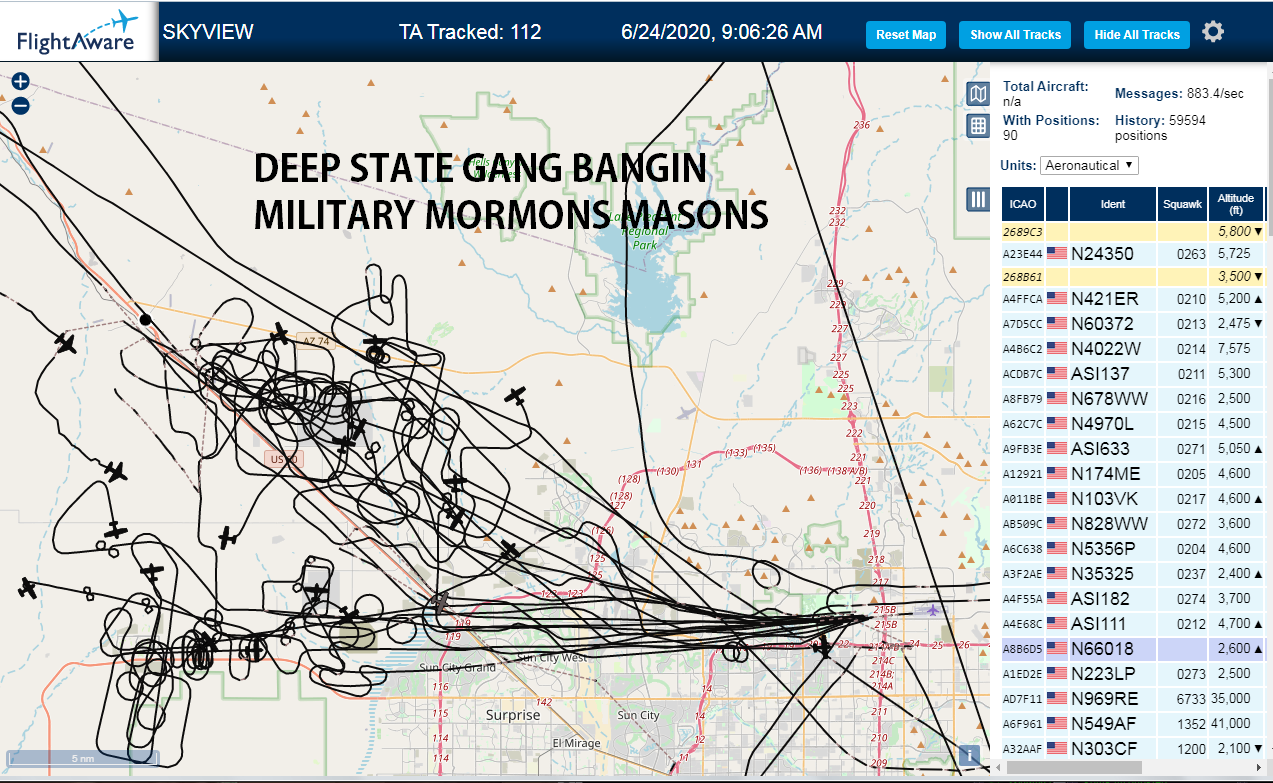Select the N969RE aircraft row
The image size is (1273, 783).
point(1134,698)
